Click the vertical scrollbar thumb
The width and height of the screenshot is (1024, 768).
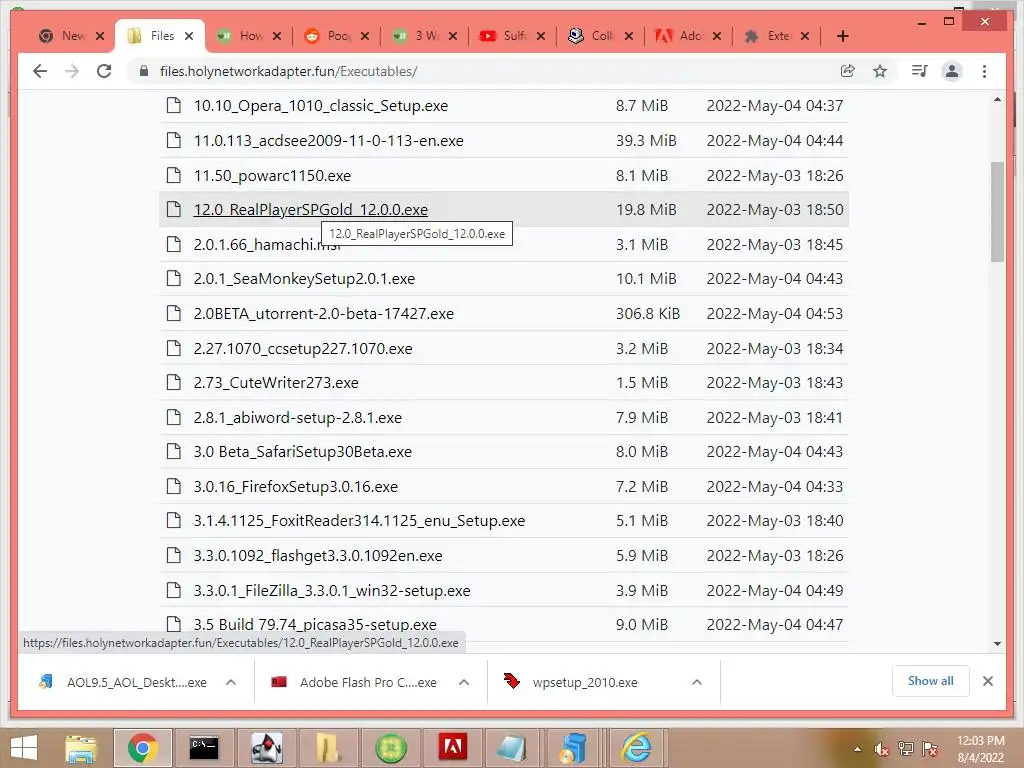[x=997, y=212]
